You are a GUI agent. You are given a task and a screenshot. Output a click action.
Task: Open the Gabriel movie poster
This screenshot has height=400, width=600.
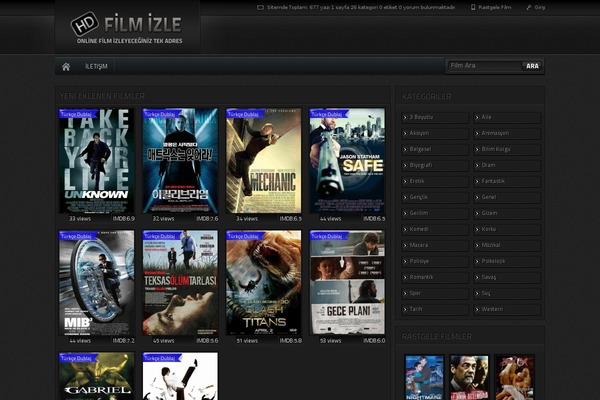(96, 376)
